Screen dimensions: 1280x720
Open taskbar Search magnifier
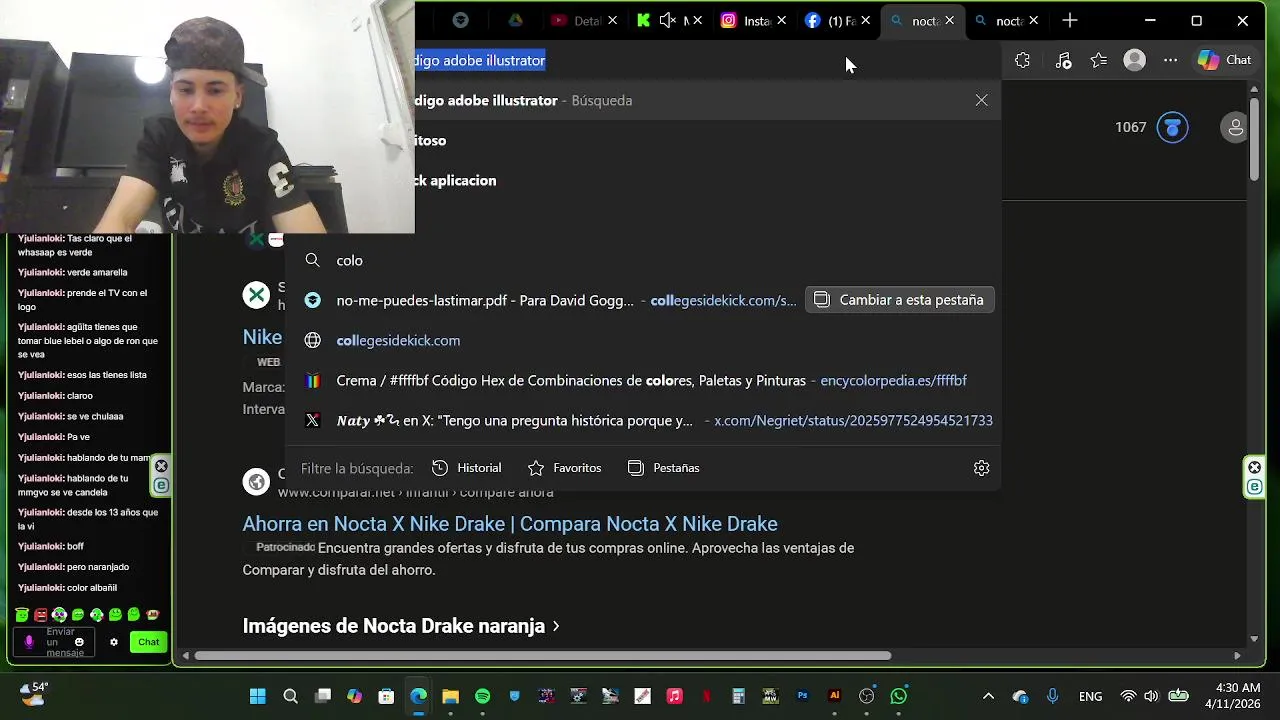tap(290, 696)
